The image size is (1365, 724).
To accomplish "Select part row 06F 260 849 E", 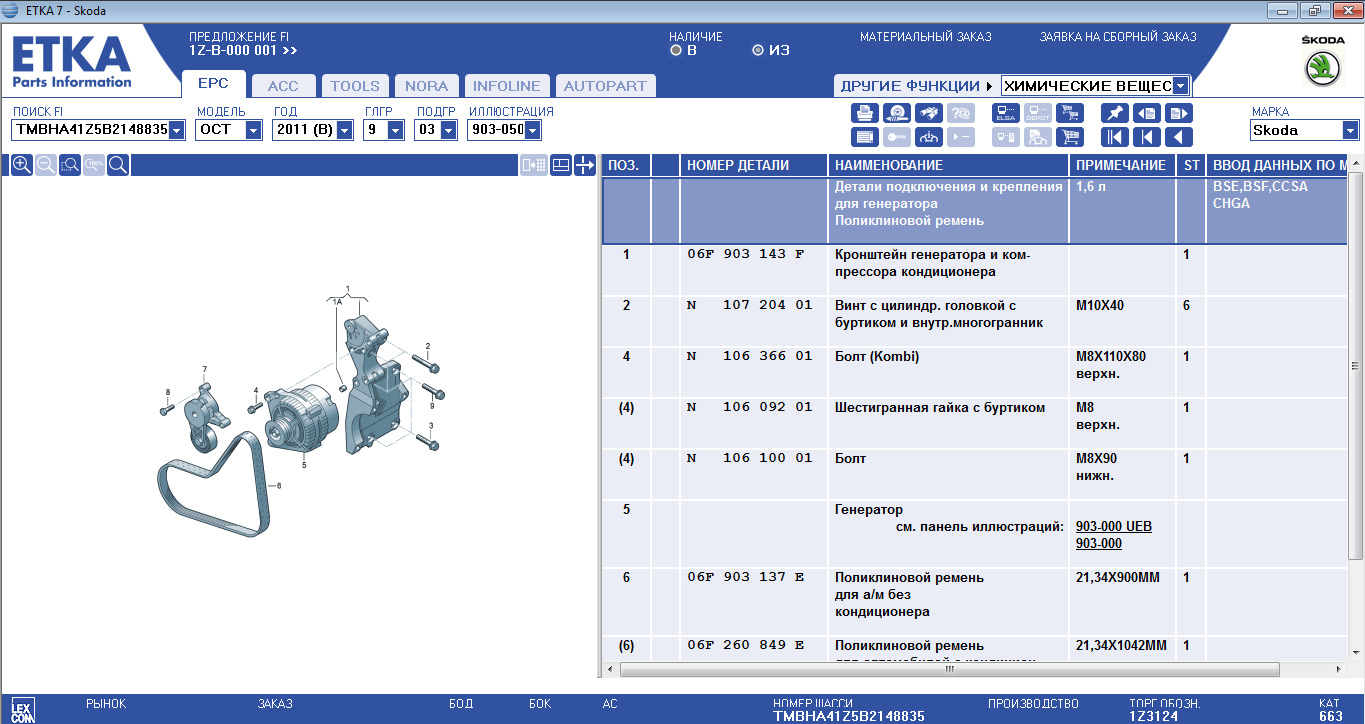I will [975, 648].
